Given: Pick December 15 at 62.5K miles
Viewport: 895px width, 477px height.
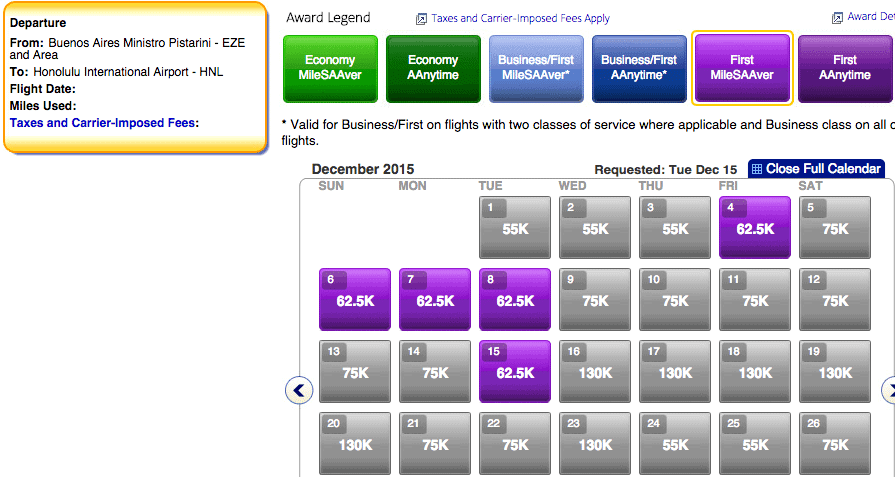Looking at the screenshot, I should [x=515, y=371].
